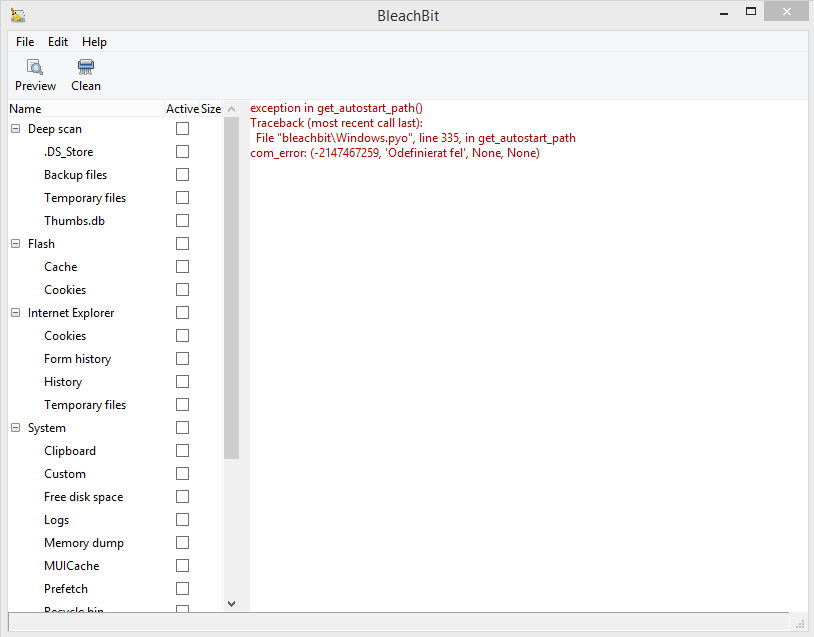Viewport: 814px width, 637px height.
Task: Enable Internet Explorer History cleaning
Action: pyautogui.click(x=182, y=381)
